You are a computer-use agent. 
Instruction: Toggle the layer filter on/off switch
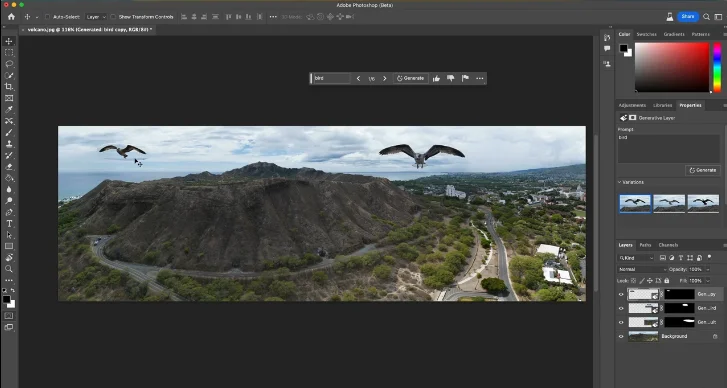click(x=709, y=256)
